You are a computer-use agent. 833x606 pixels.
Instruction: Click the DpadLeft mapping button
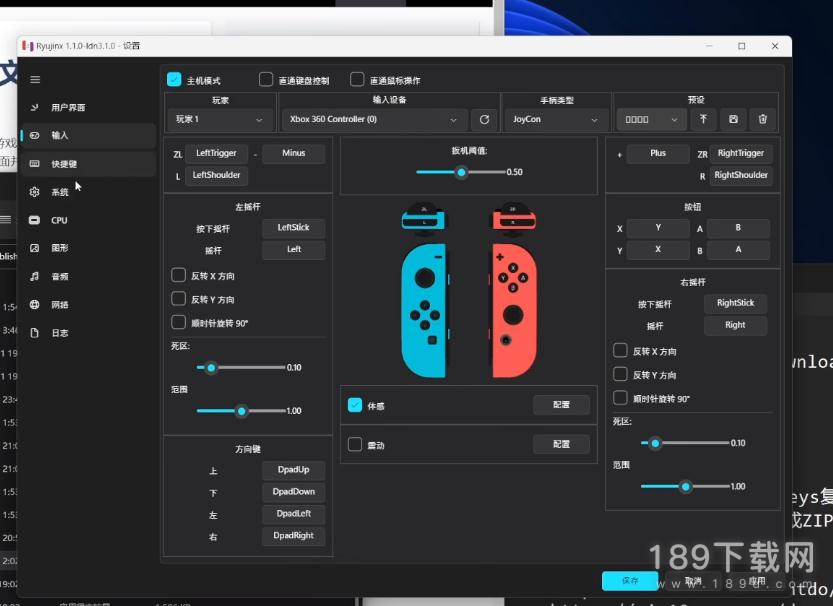click(x=293, y=514)
